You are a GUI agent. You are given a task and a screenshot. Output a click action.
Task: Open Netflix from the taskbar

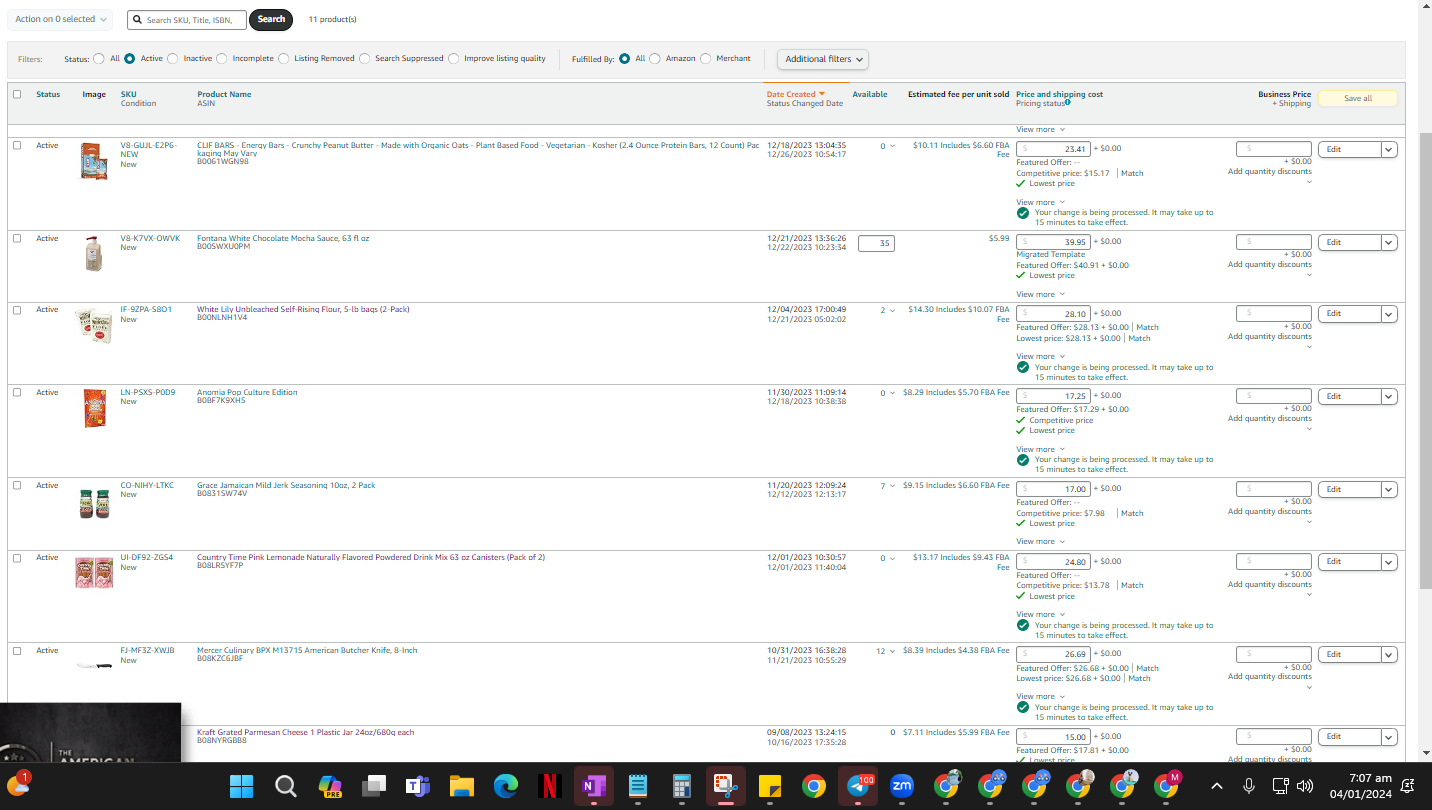click(549, 786)
